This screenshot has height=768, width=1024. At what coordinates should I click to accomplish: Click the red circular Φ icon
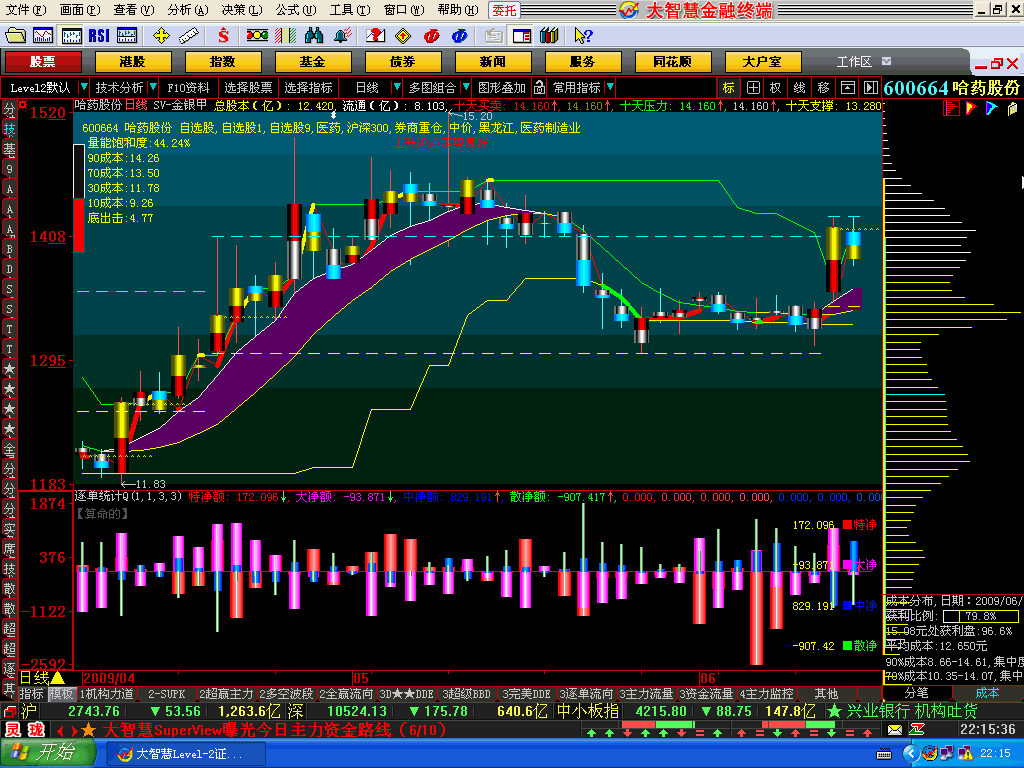(432, 35)
